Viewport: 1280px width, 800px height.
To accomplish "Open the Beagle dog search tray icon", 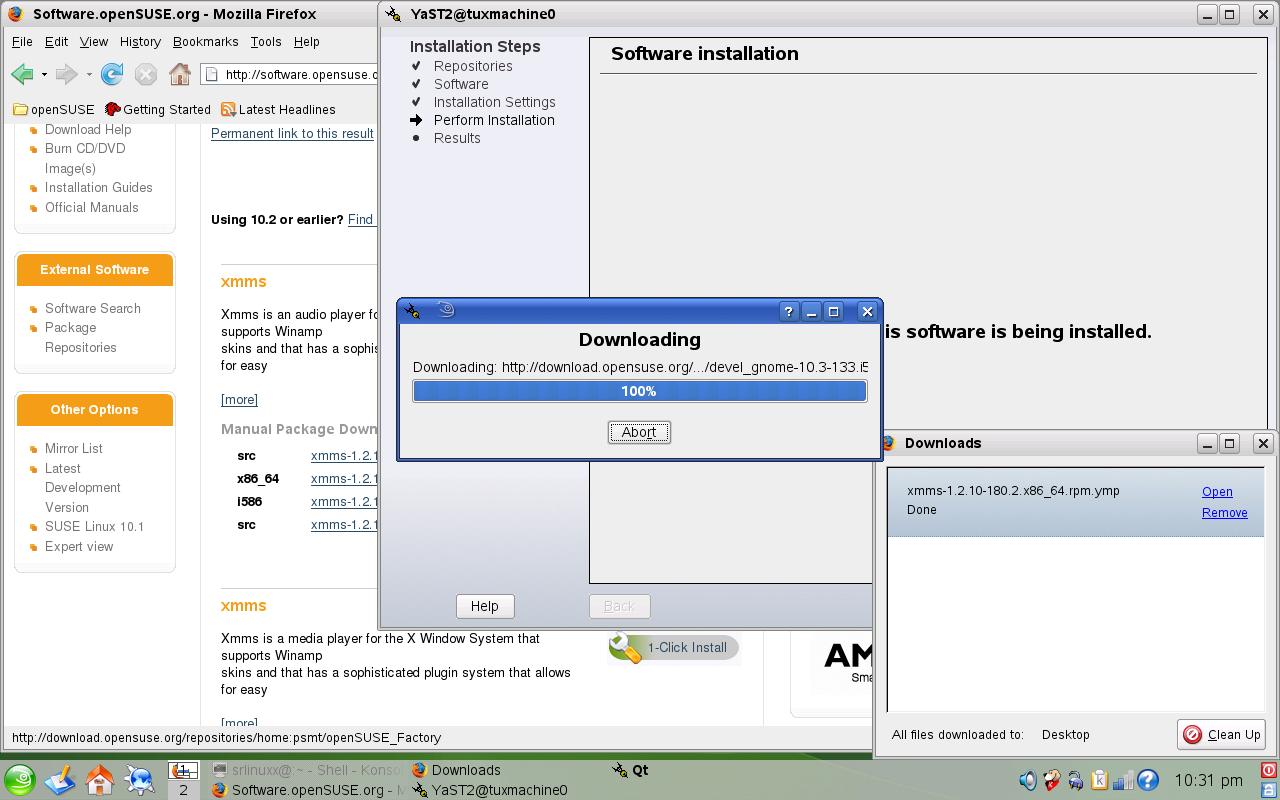I will click(1052, 780).
